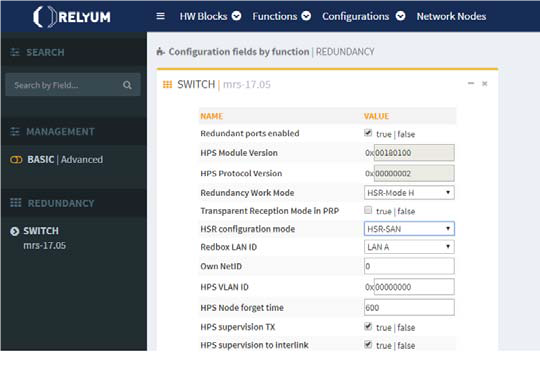Uncheck Redundant ports enabled checkbox
This screenshot has width=540, height=387.
[368, 133]
